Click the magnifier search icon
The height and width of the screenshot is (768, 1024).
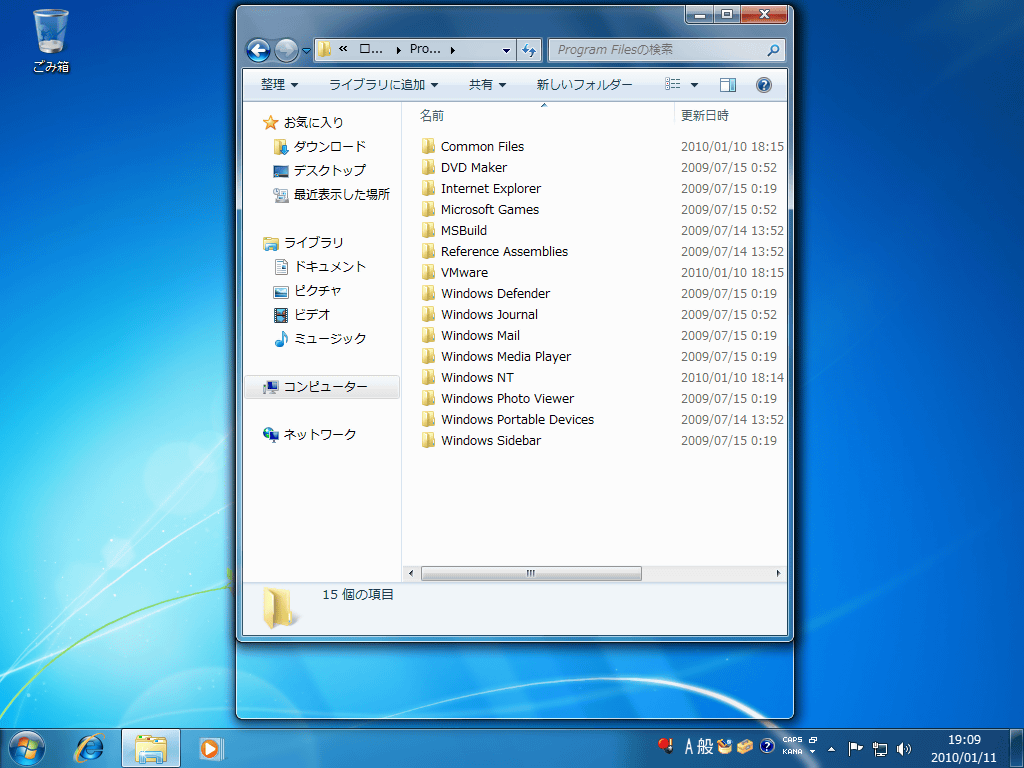773,50
